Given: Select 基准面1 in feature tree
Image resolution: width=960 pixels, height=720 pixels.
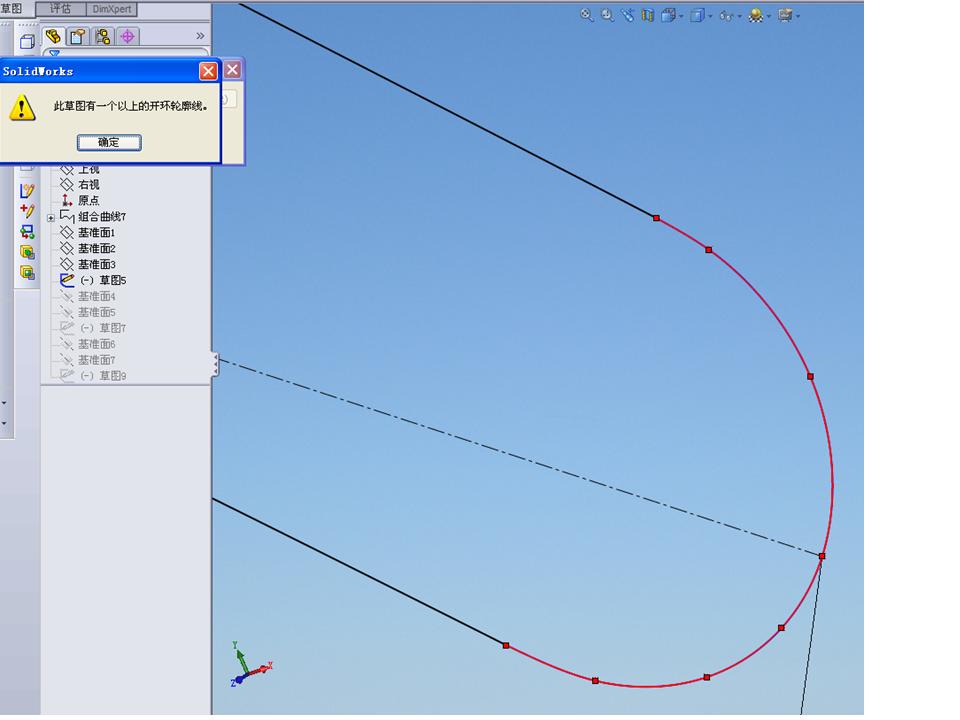Looking at the screenshot, I should click(x=96, y=232).
